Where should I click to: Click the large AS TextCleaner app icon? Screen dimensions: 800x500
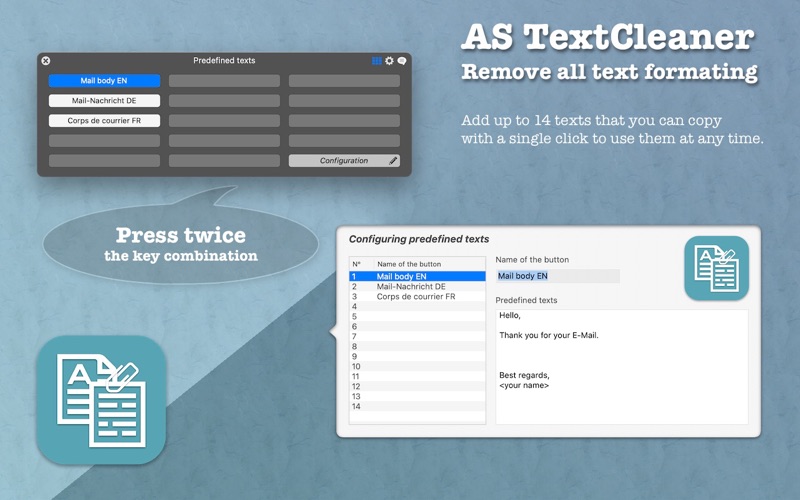102,400
